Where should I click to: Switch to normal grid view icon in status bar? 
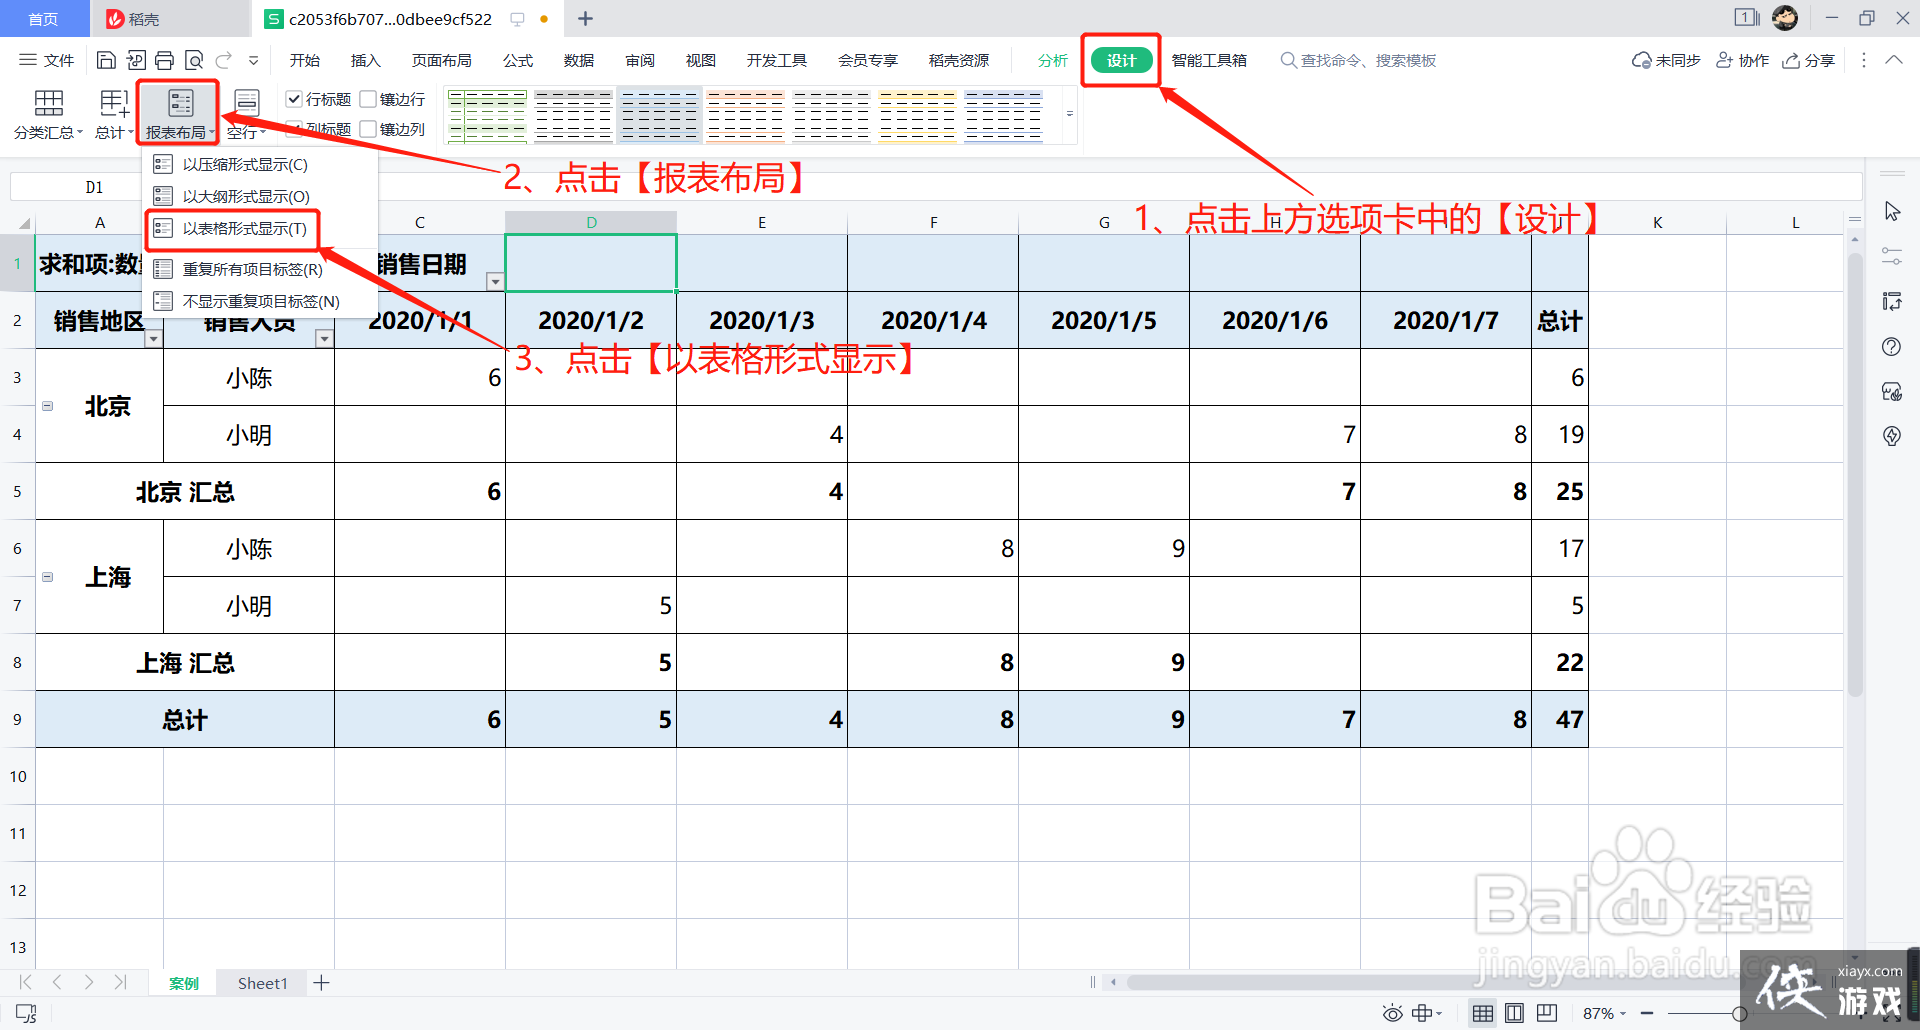[1483, 1013]
